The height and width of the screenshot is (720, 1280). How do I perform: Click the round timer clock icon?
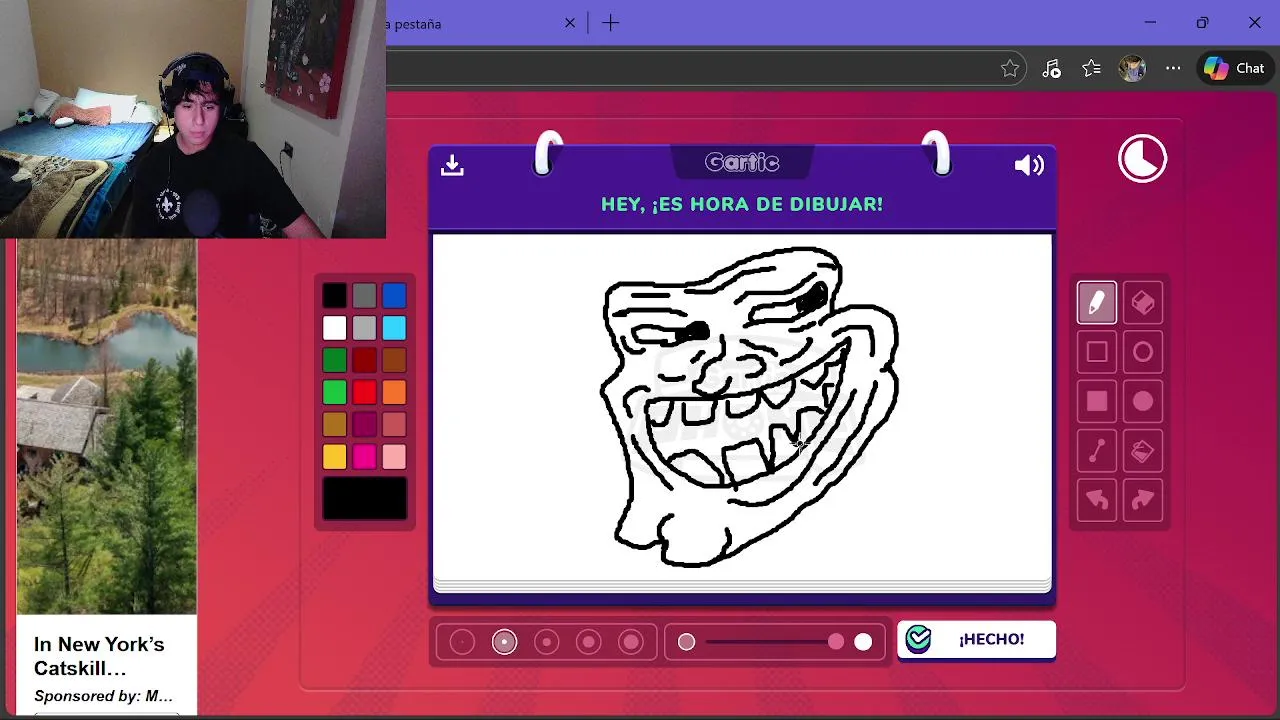tap(1142, 158)
